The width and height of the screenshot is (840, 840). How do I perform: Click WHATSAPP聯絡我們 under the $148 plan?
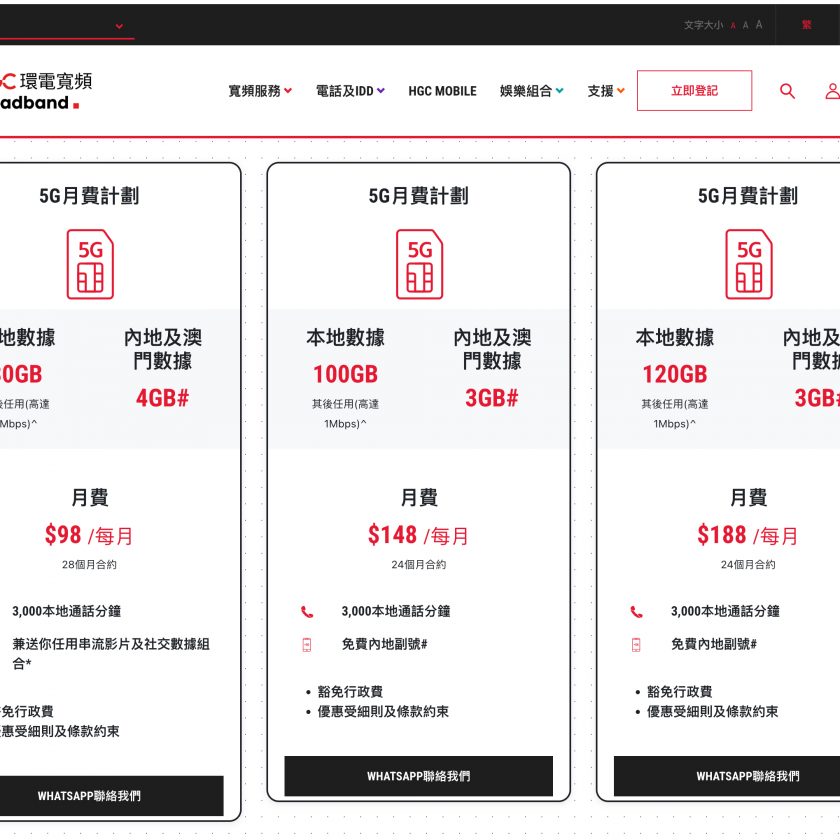[x=418, y=776]
